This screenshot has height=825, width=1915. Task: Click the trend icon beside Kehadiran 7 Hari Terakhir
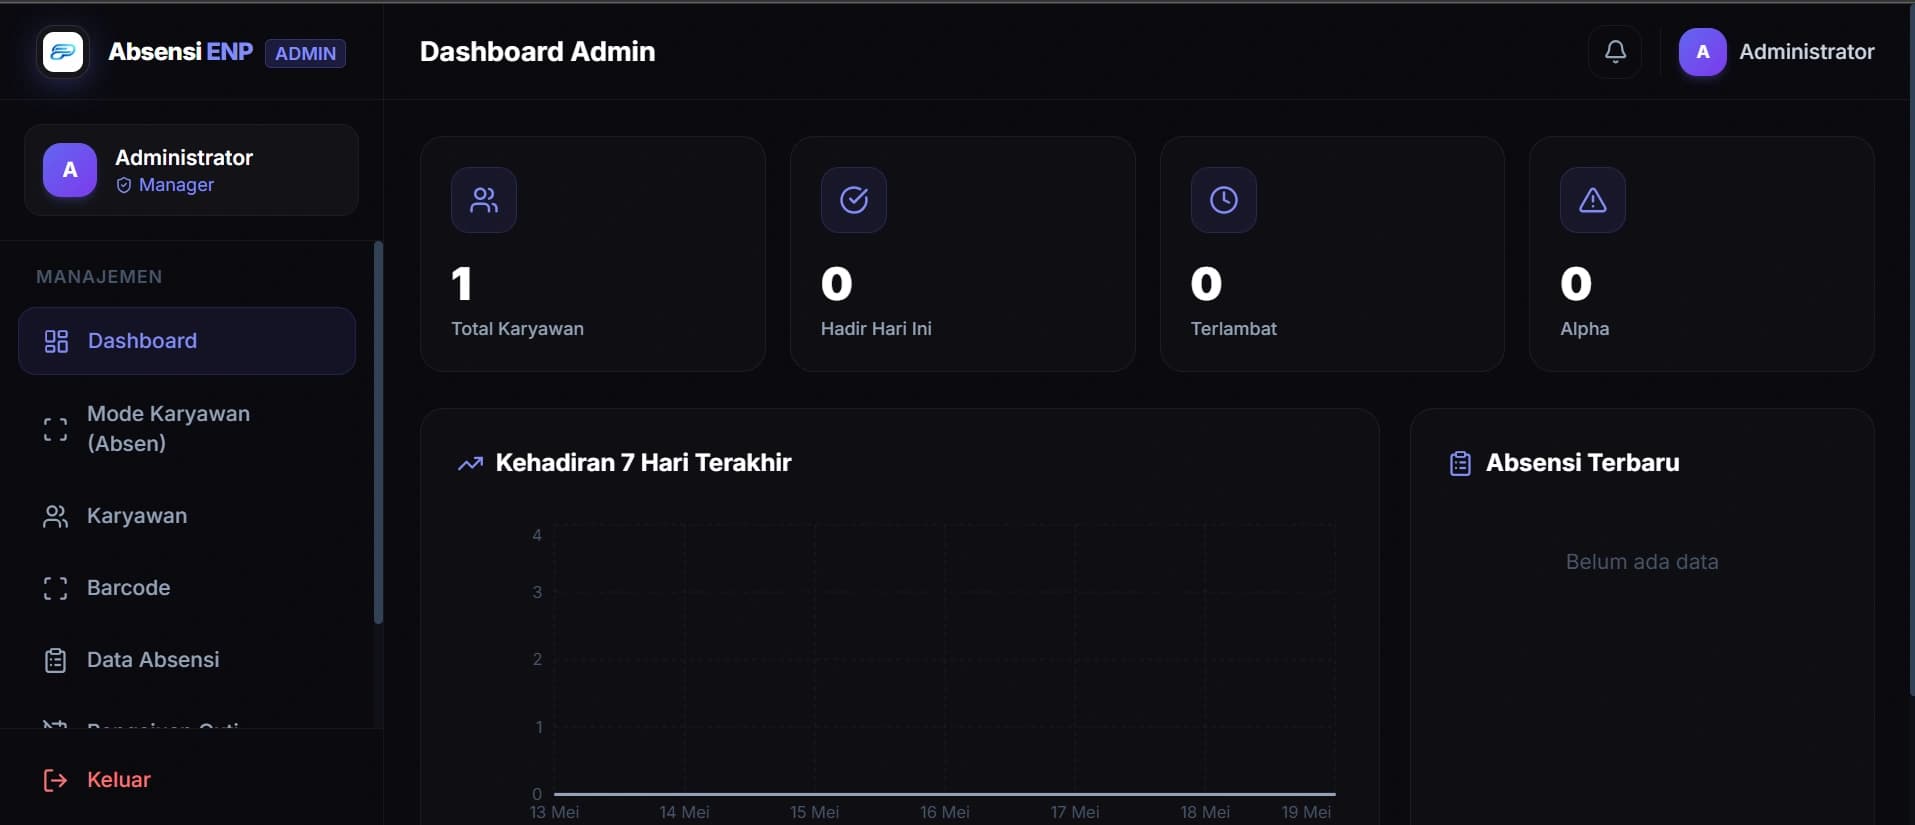tap(470, 463)
